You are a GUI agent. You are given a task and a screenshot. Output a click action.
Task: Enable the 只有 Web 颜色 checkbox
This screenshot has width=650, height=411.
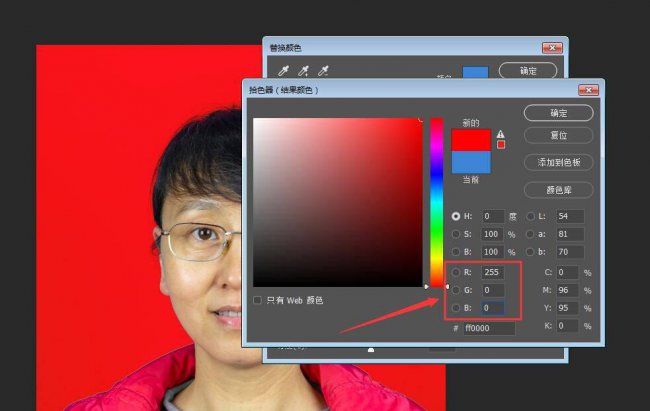pyautogui.click(x=257, y=300)
